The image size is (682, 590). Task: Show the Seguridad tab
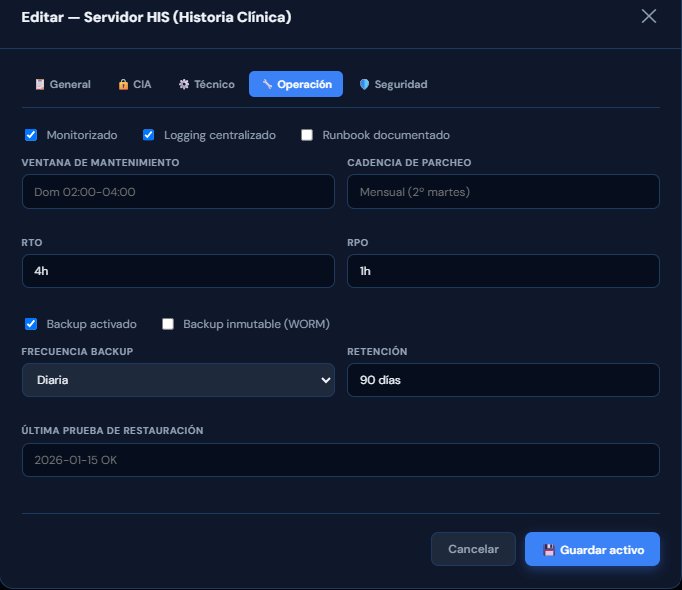click(x=393, y=84)
